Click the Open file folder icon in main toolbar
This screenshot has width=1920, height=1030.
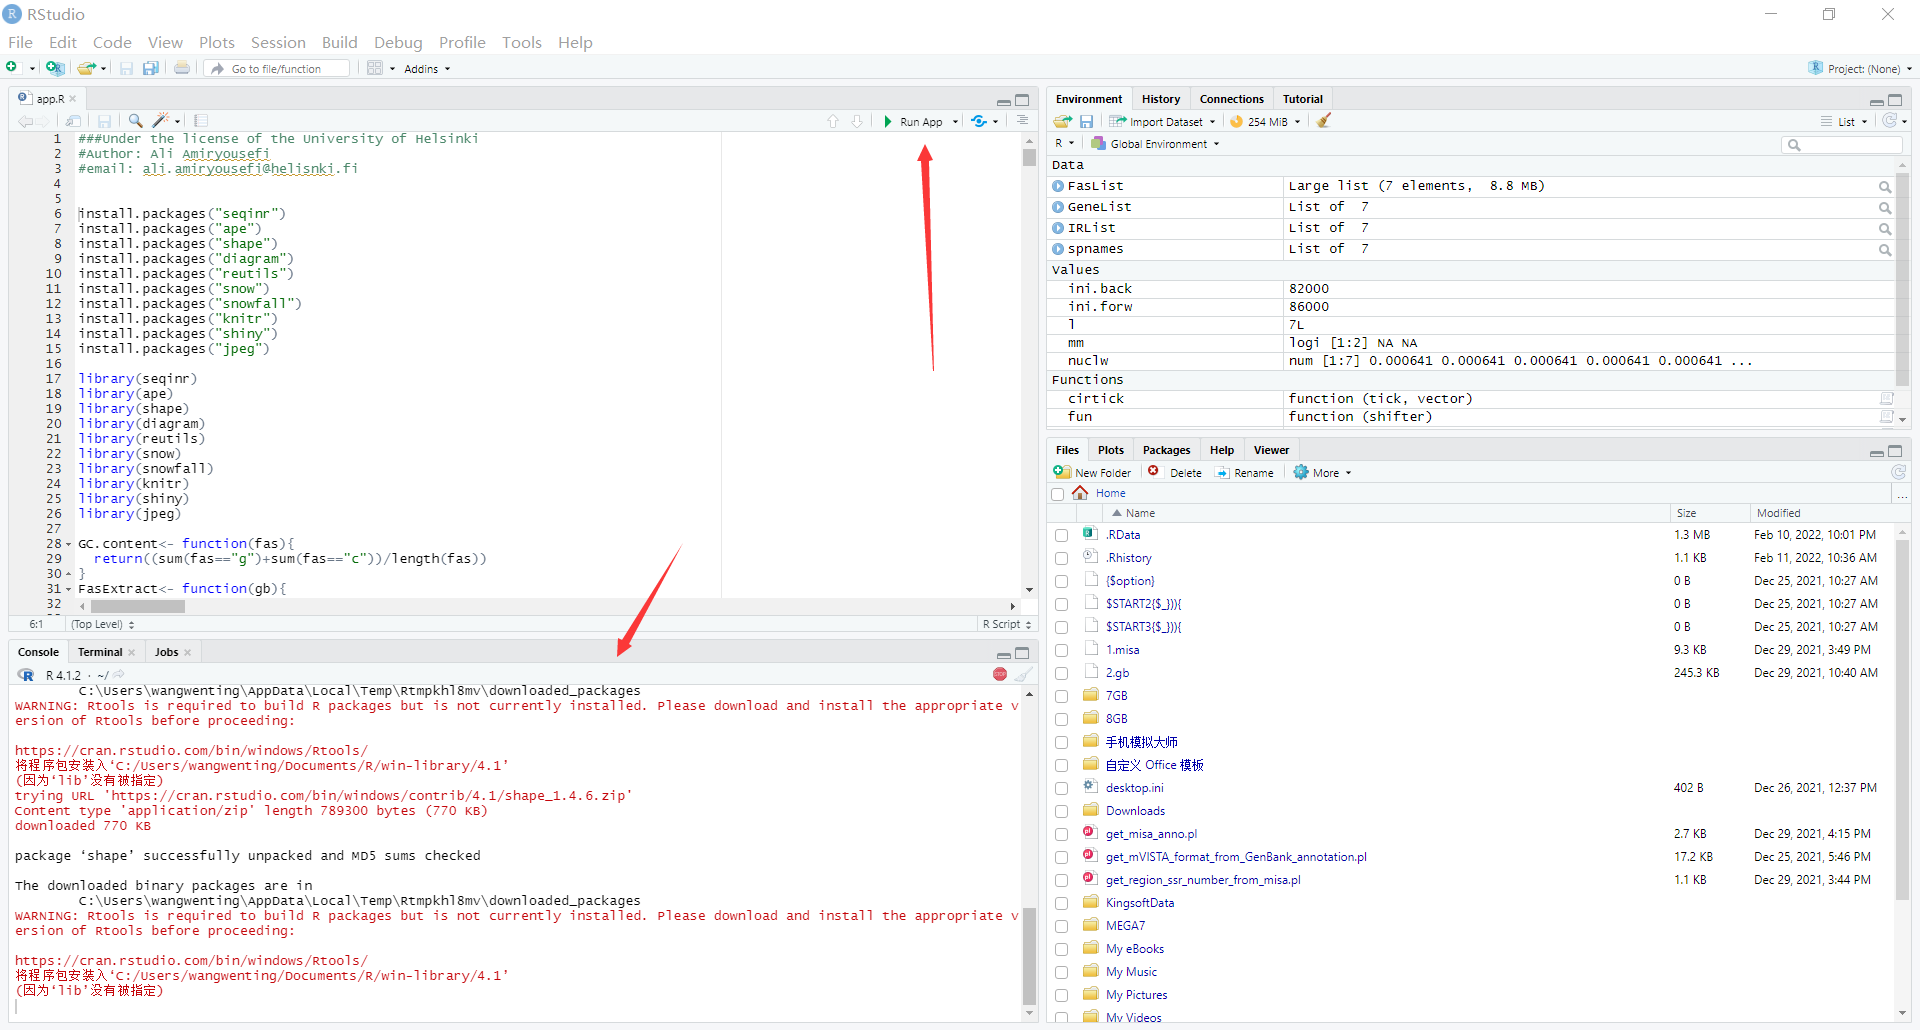(x=87, y=68)
